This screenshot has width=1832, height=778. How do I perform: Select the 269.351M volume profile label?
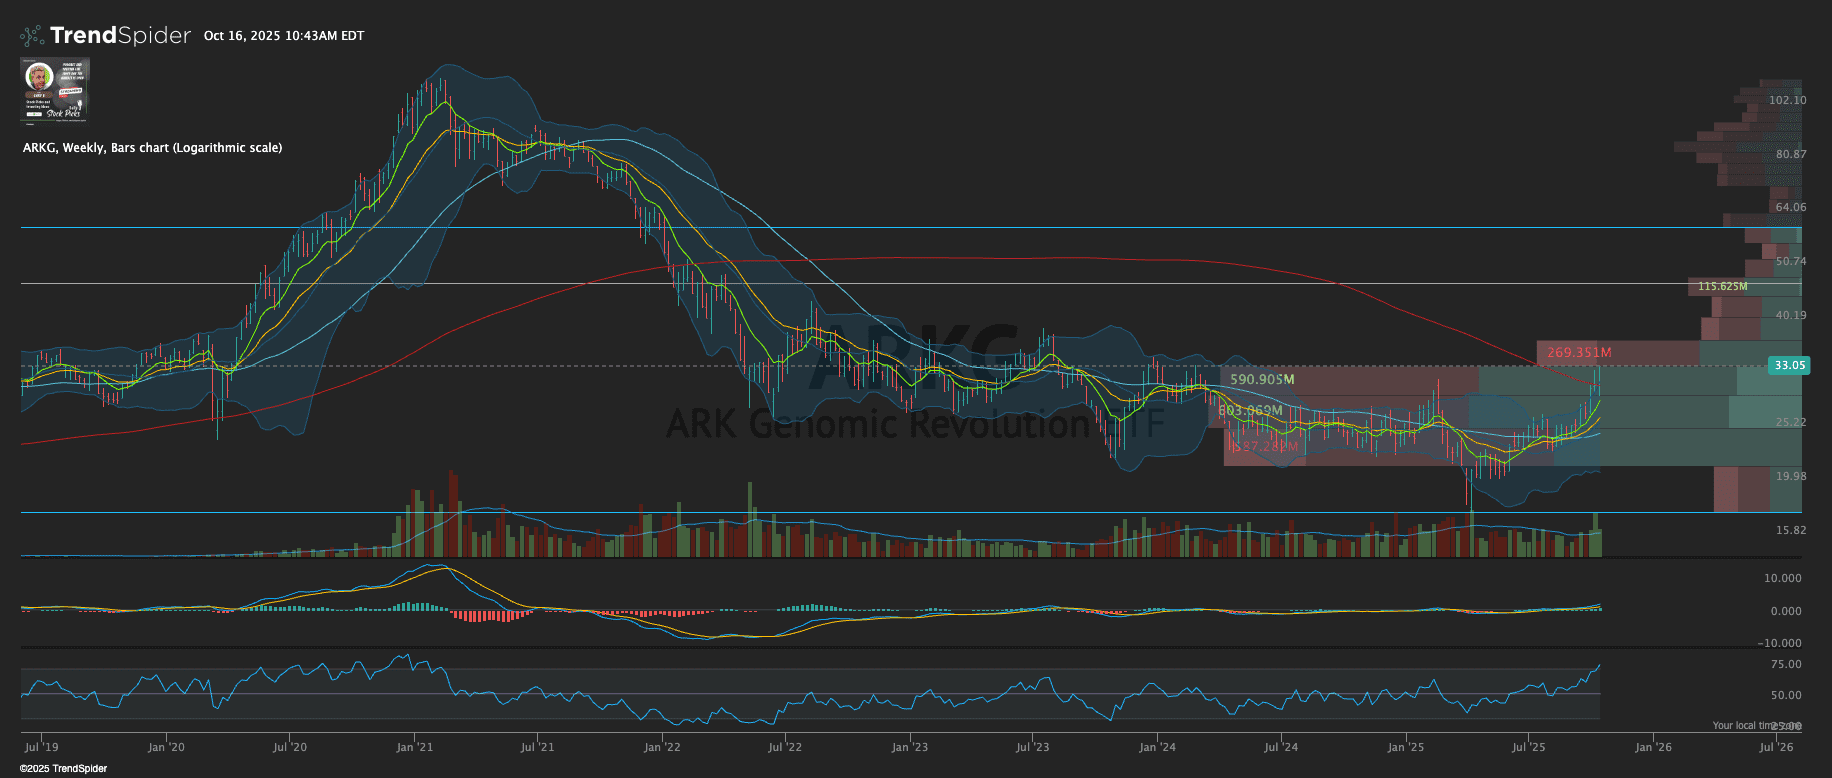(1578, 353)
